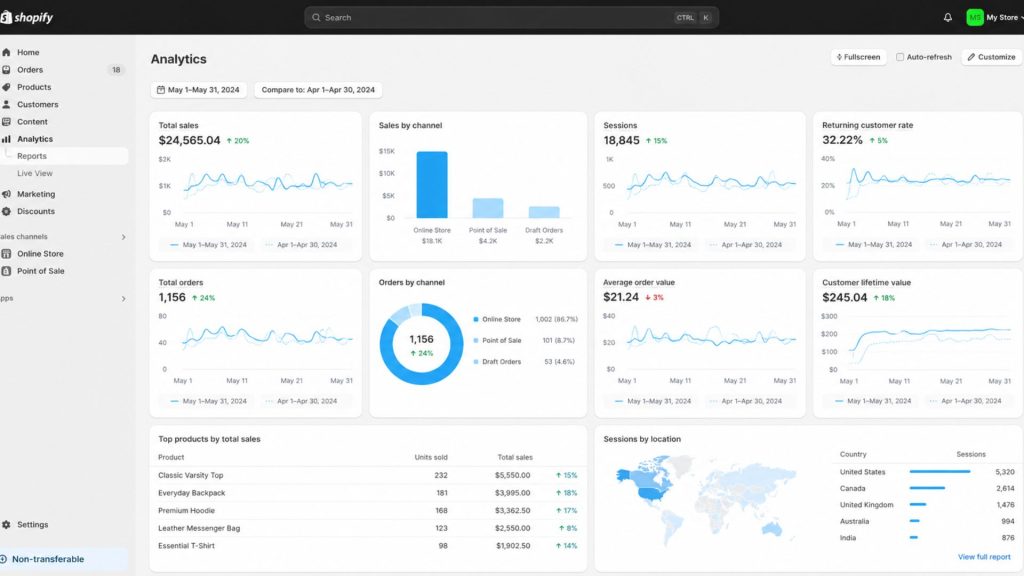Click the Customize button

point(991,57)
